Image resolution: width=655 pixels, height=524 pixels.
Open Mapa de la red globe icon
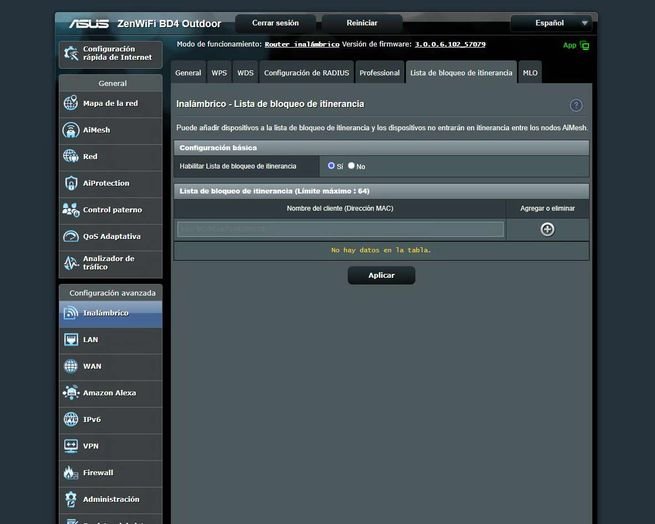tap(71, 103)
